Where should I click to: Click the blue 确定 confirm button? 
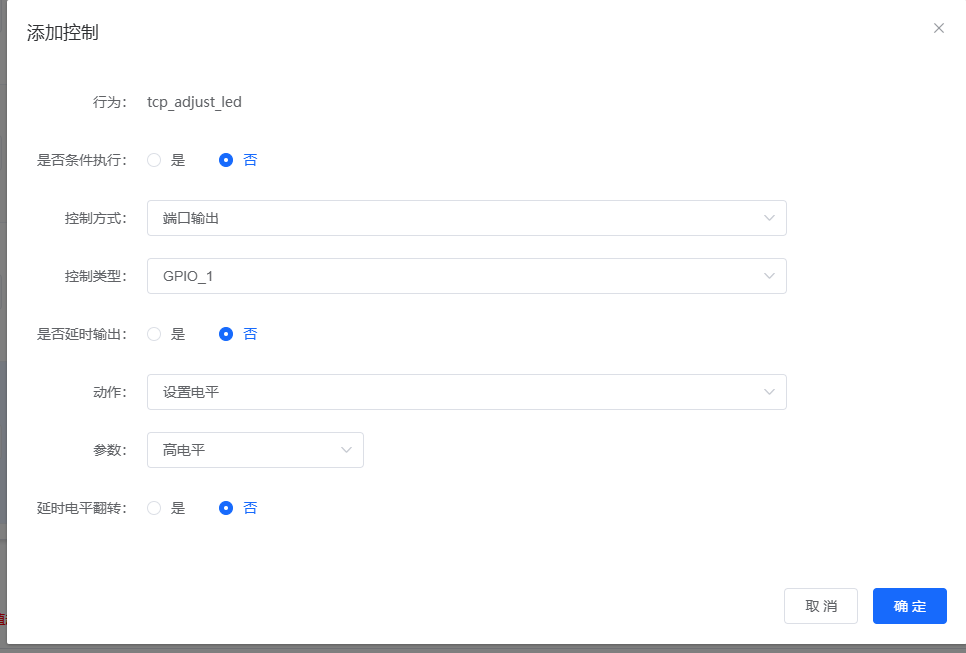[909, 606]
